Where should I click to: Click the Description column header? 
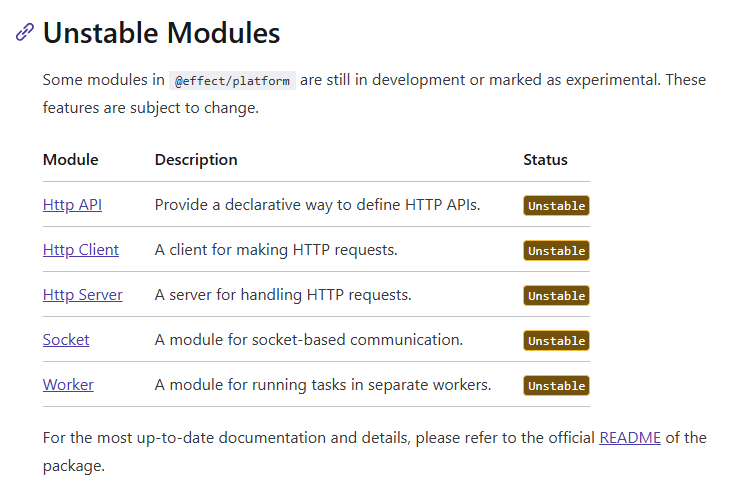pos(196,160)
